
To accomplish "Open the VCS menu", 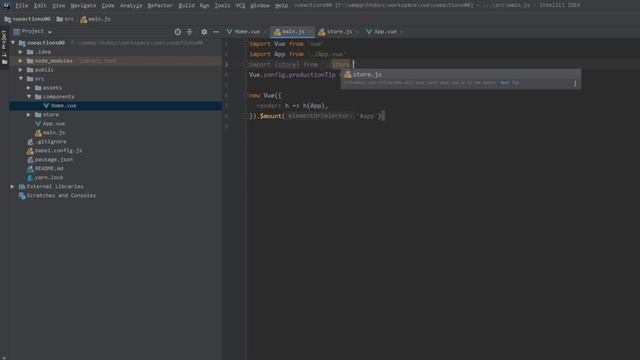I will point(240,5).
